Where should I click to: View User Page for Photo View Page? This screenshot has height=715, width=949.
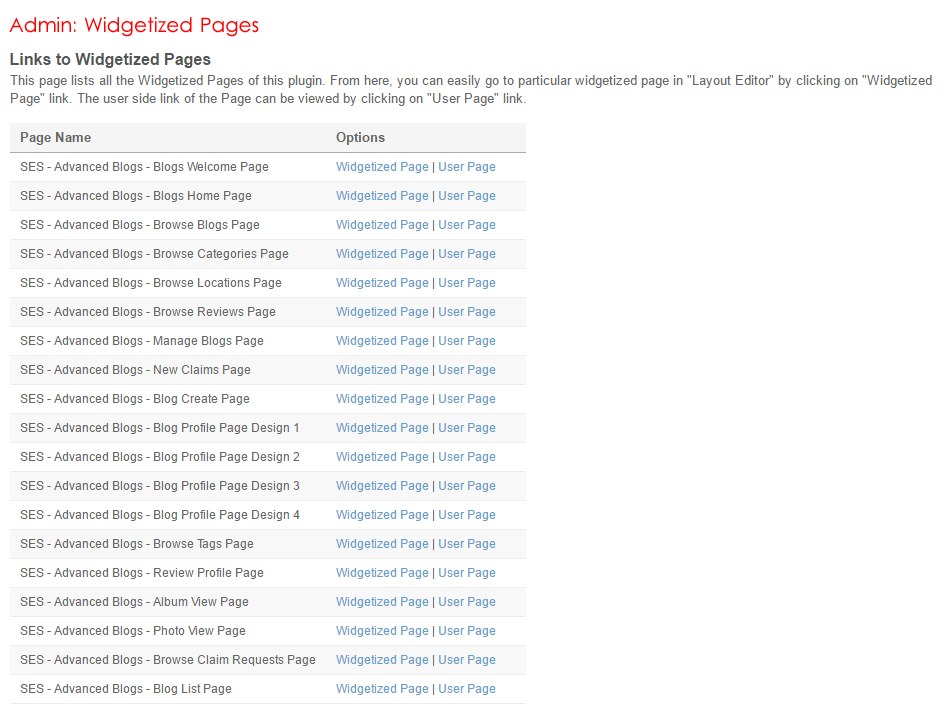click(x=466, y=631)
